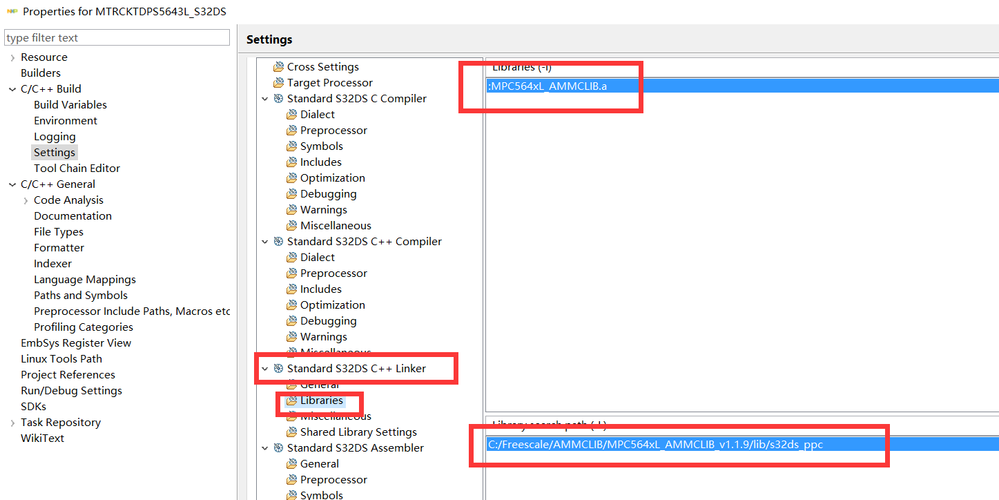
Task: Click Includes icon under S32DS C Compiler
Action: (x=291, y=162)
